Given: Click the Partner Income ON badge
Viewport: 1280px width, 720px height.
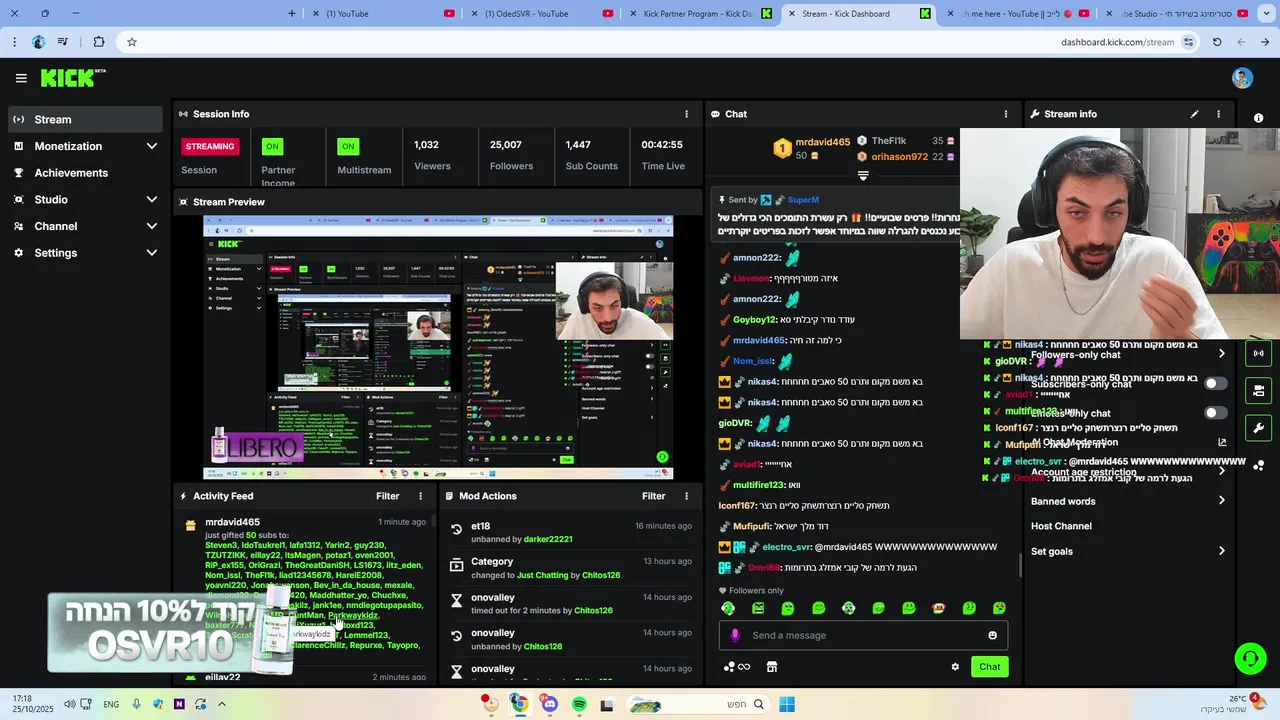Looking at the screenshot, I should (272, 146).
